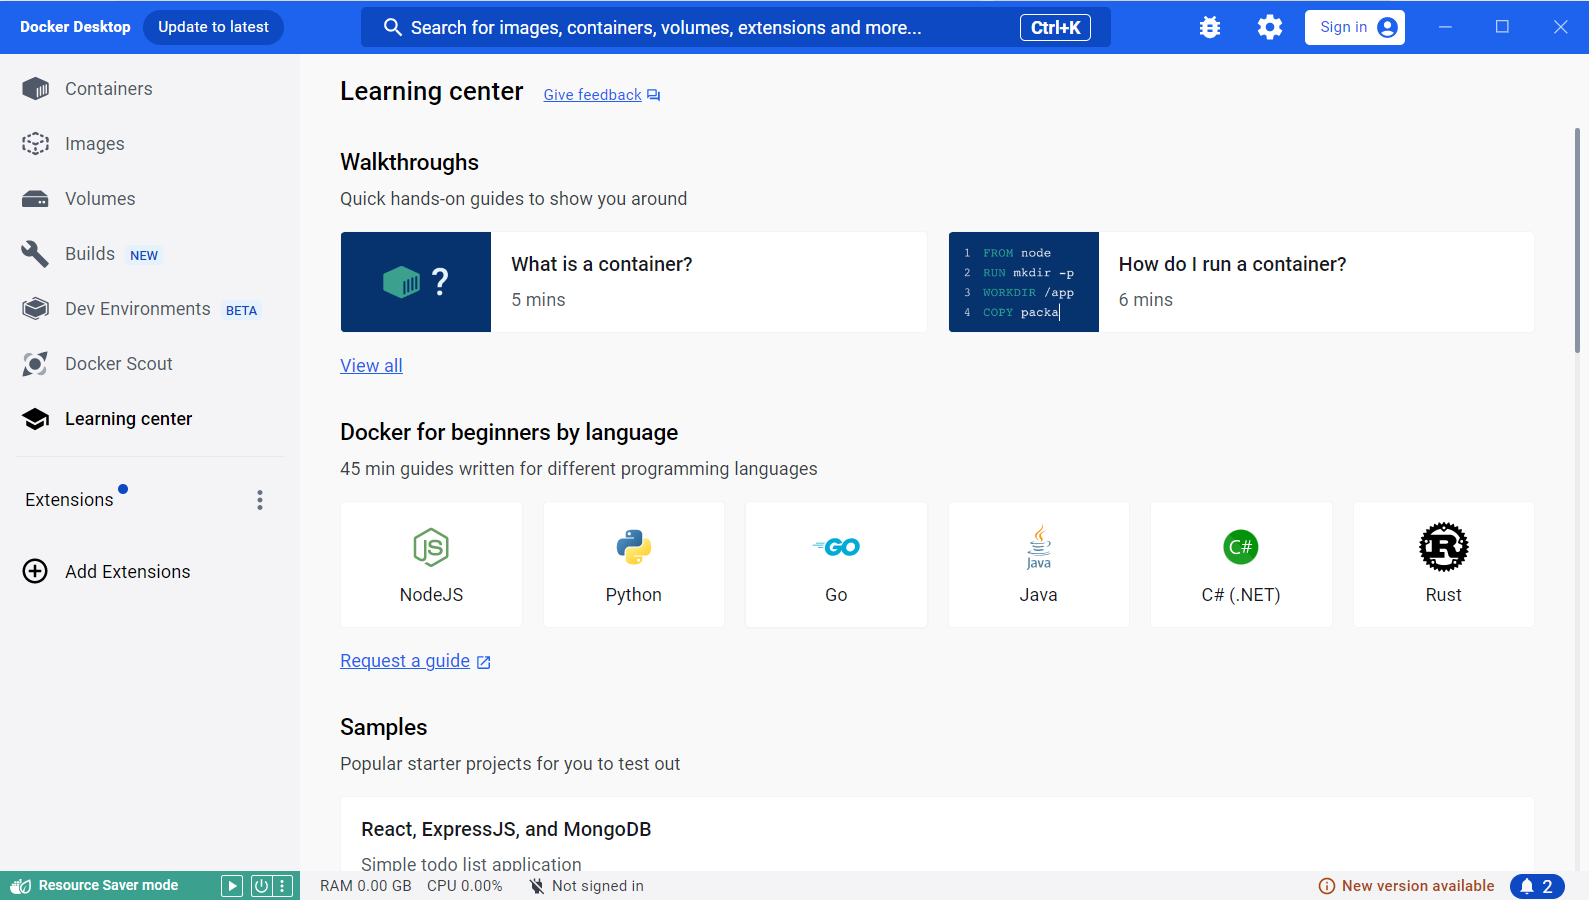Click the Request a guide link

(415, 661)
